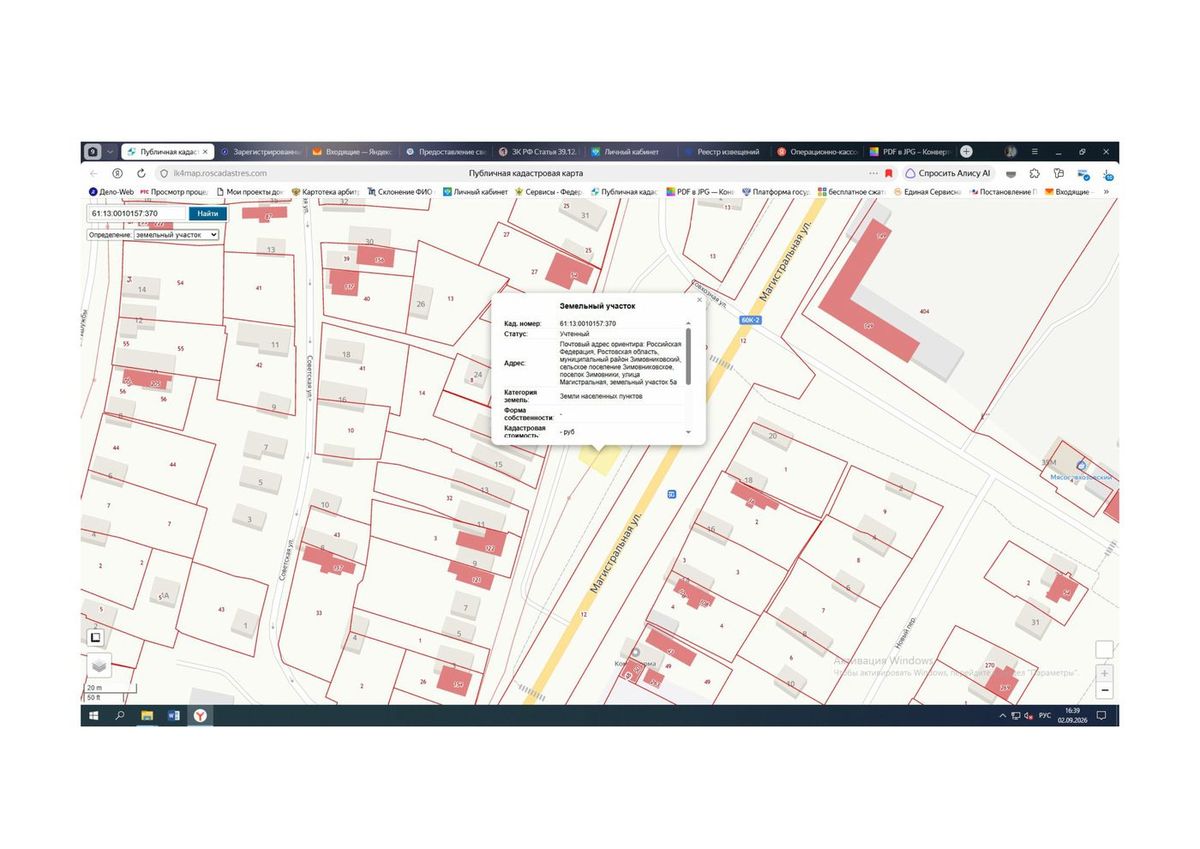Expand the system tray hidden icons chevron
This screenshot has height=849, width=1200.
1002,716
